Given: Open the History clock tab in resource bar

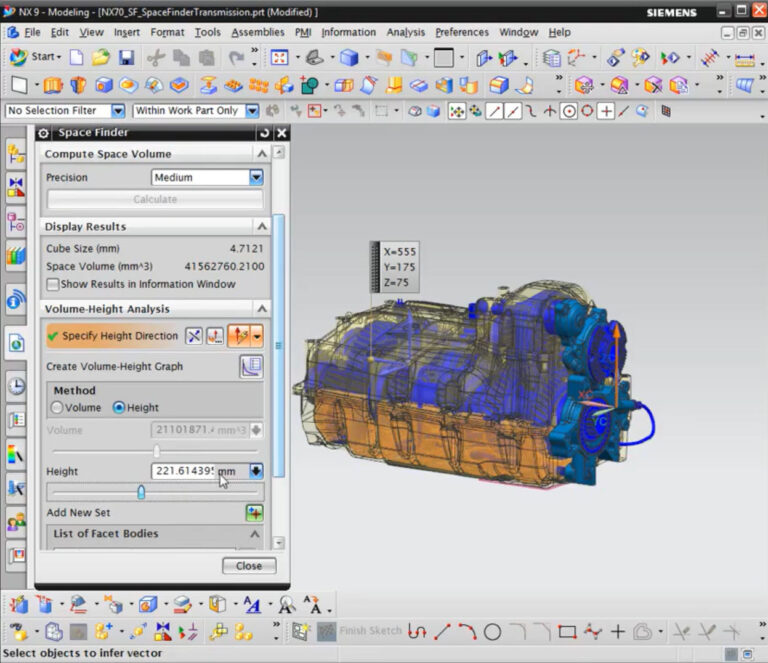Looking at the screenshot, I should (16, 386).
